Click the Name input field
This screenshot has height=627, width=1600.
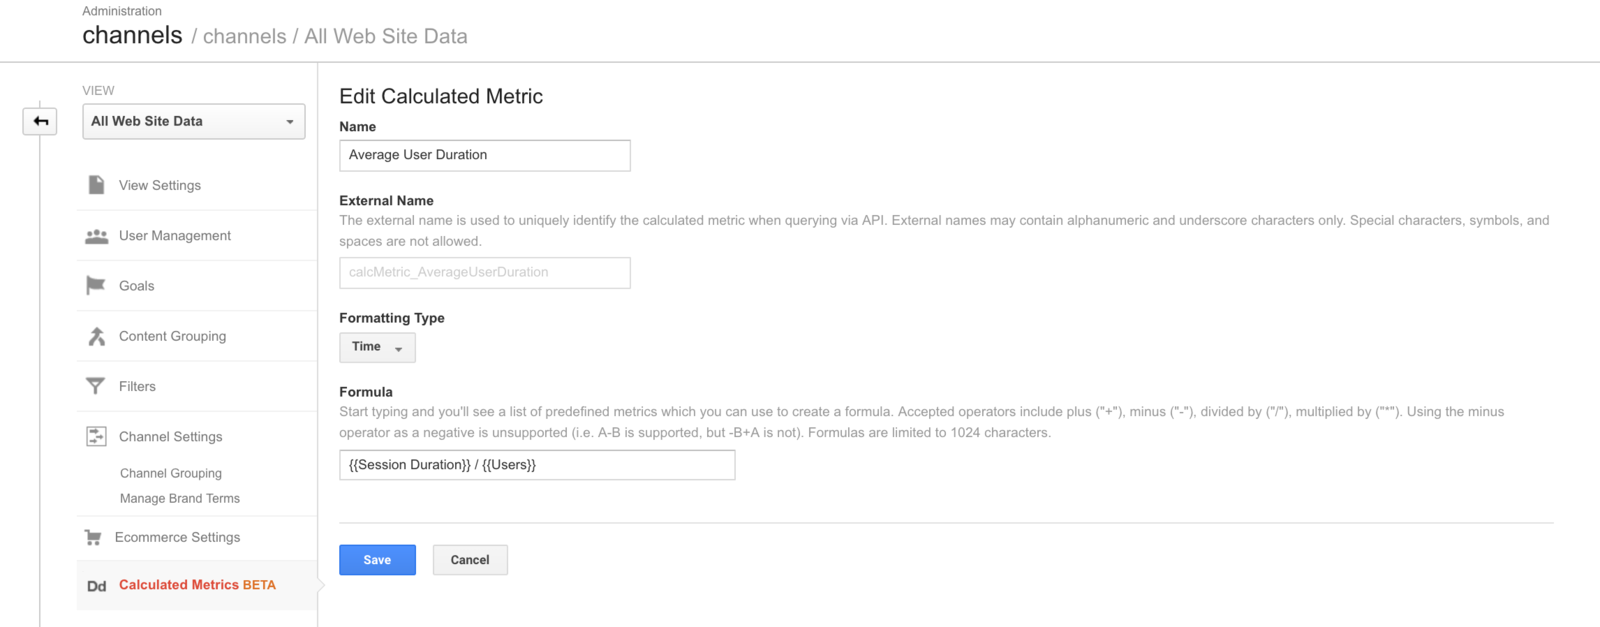[x=485, y=155]
